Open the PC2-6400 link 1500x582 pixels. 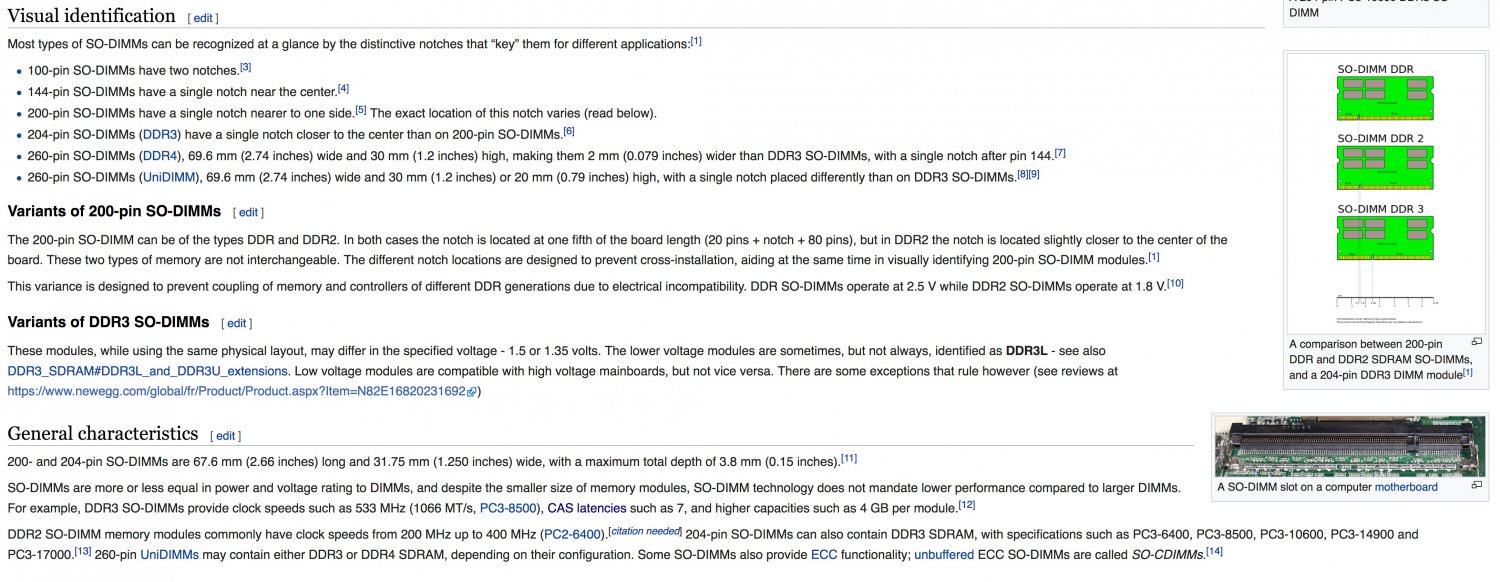573,535
